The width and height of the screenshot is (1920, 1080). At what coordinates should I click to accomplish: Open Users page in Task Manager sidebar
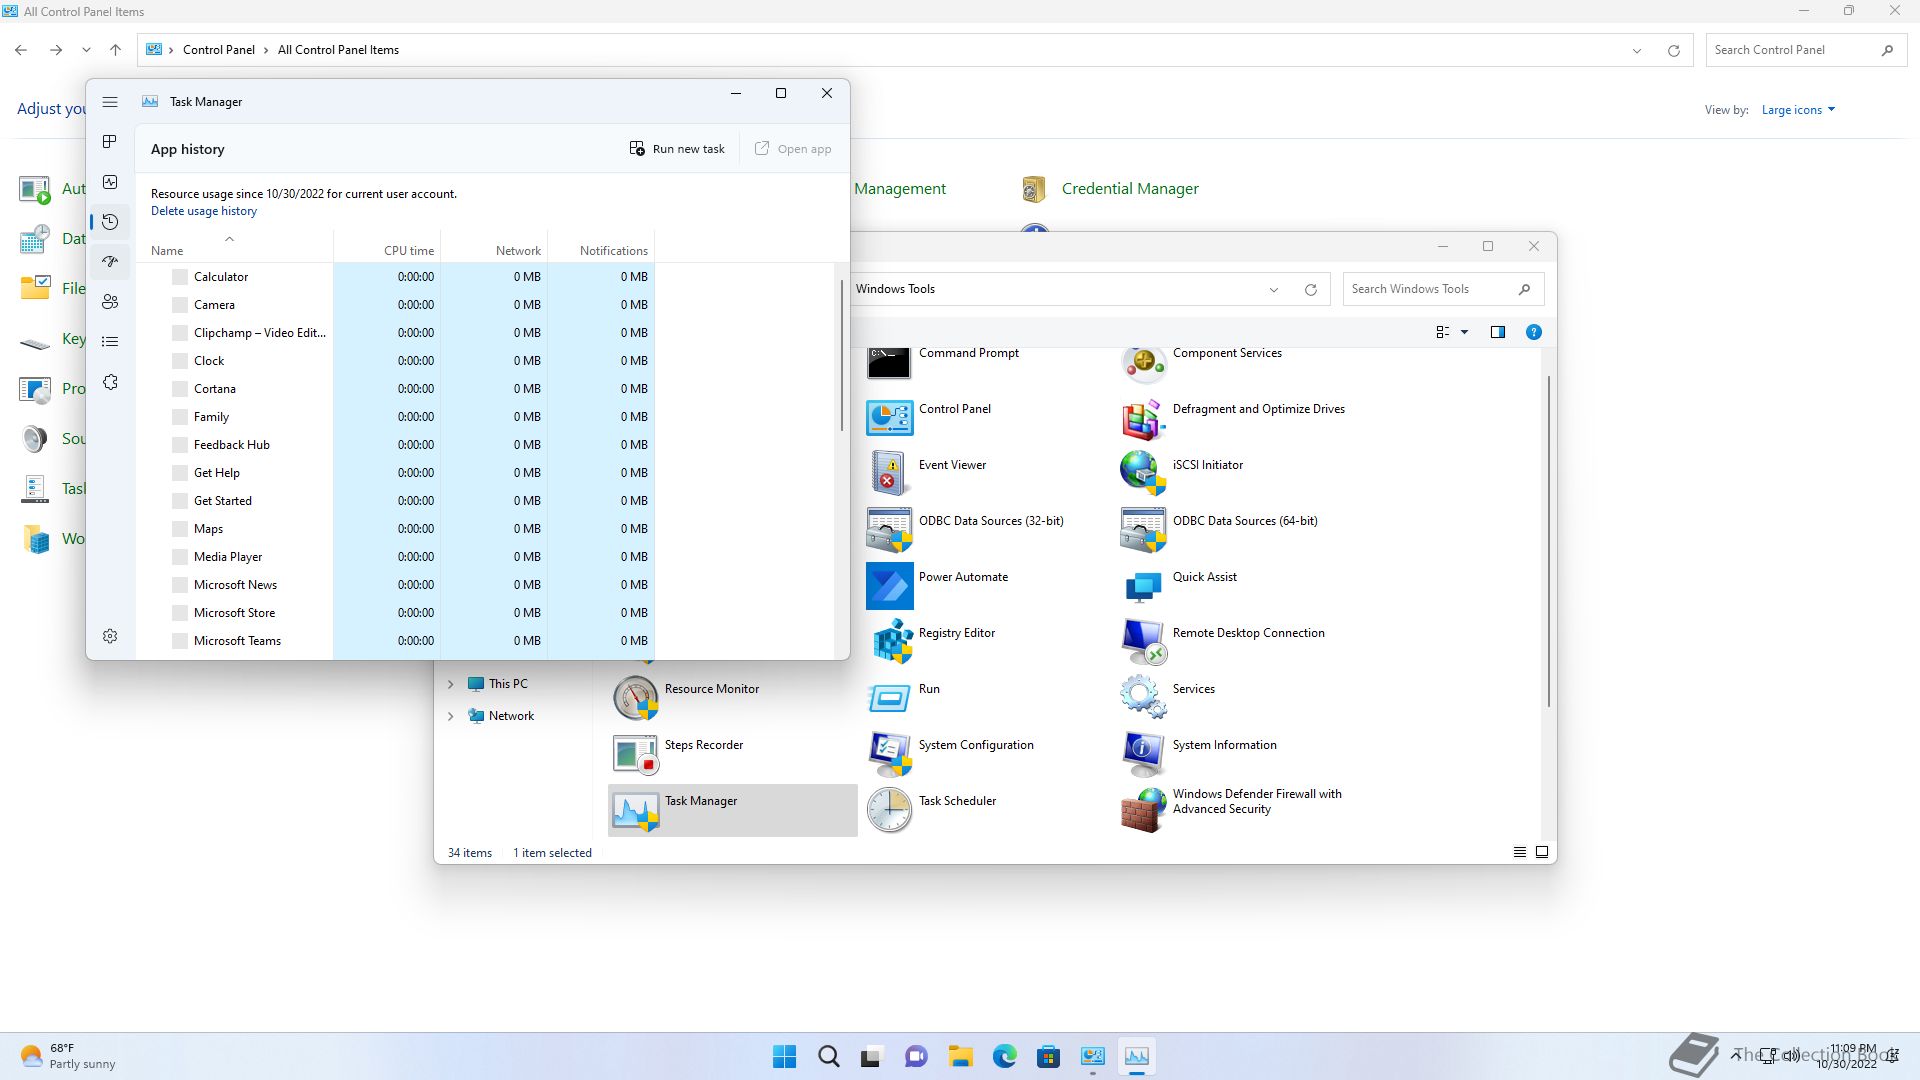click(110, 302)
